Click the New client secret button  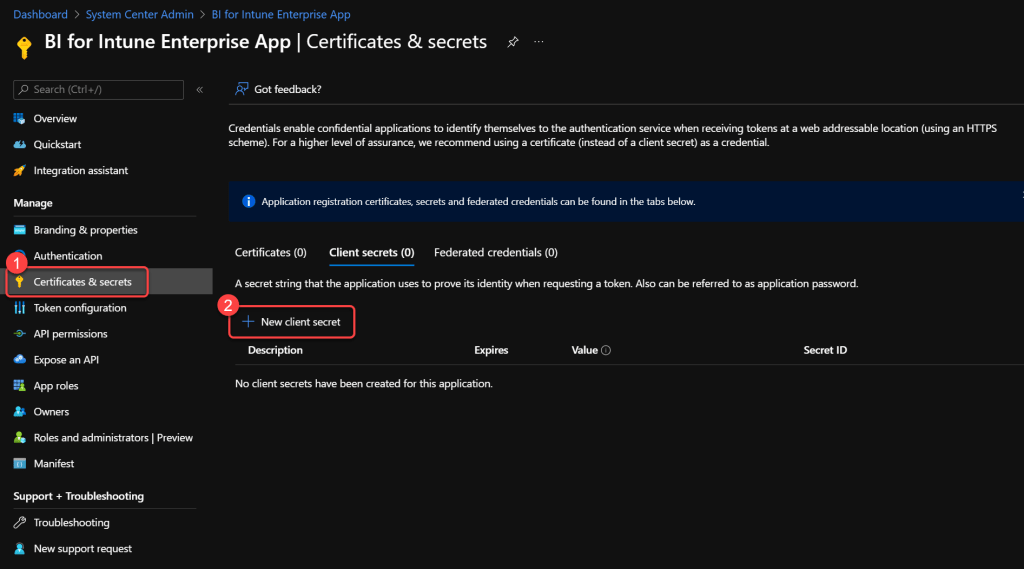click(292, 322)
